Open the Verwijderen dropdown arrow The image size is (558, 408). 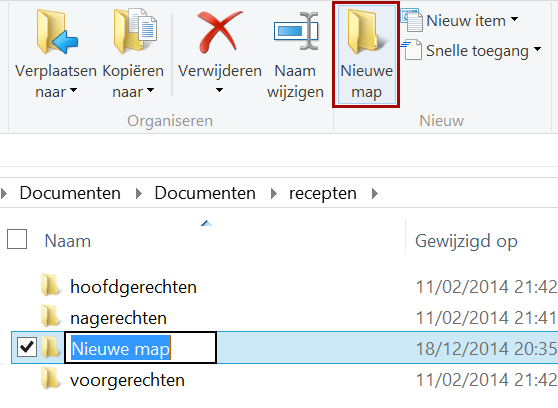coord(220,90)
